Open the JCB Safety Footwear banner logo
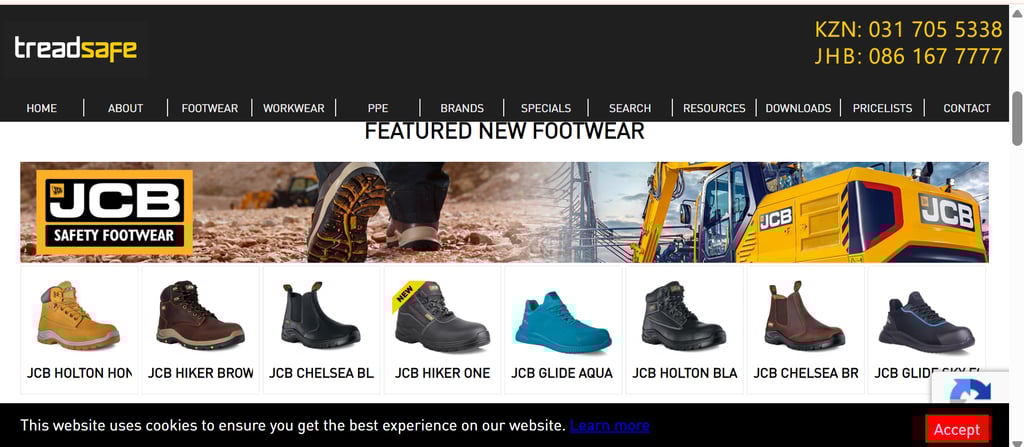The height and width of the screenshot is (447, 1024). [114, 212]
